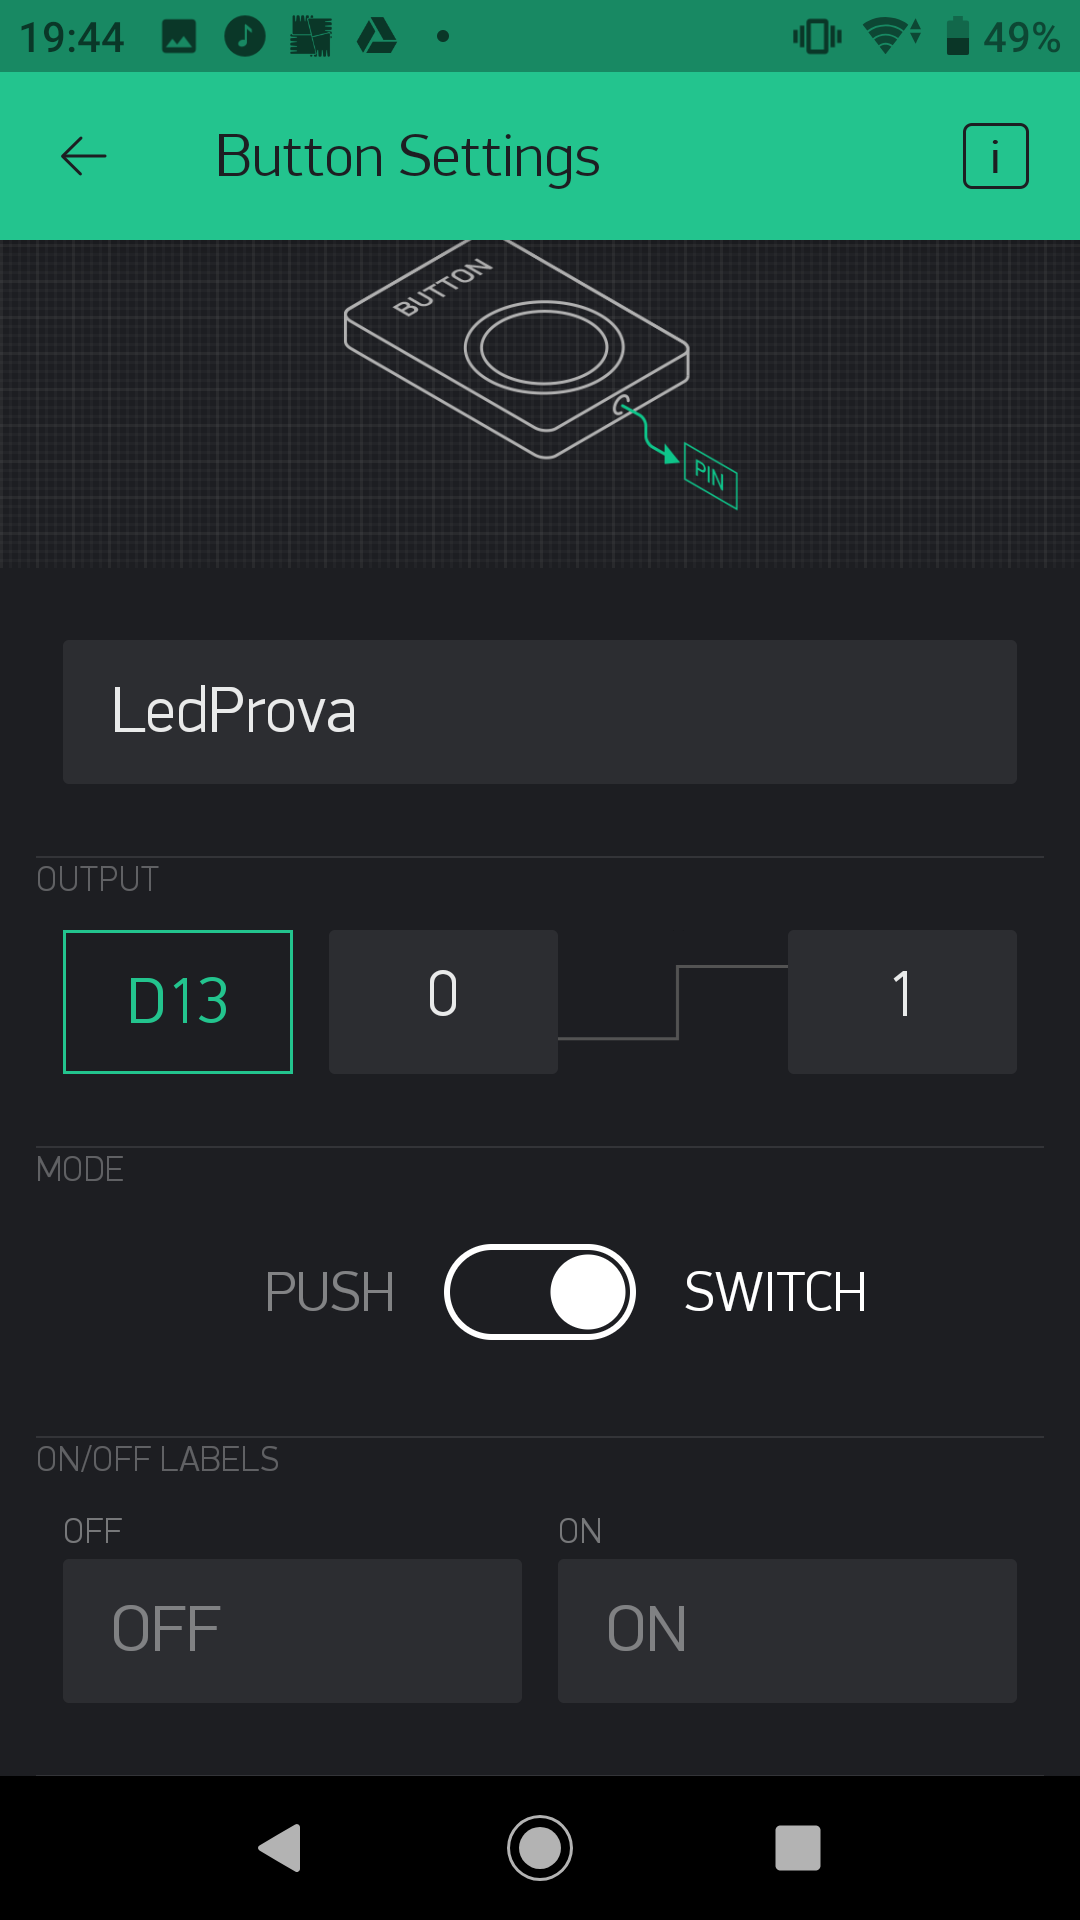The image size is (1080, 1920).
Task: Tap the image notification icon in status bar
Action: click(179, 37)
